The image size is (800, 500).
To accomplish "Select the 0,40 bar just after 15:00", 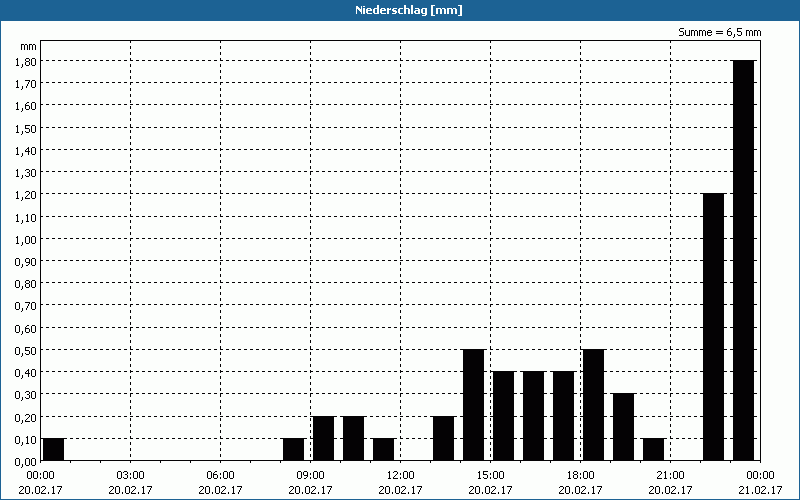I will coord(504,416).
